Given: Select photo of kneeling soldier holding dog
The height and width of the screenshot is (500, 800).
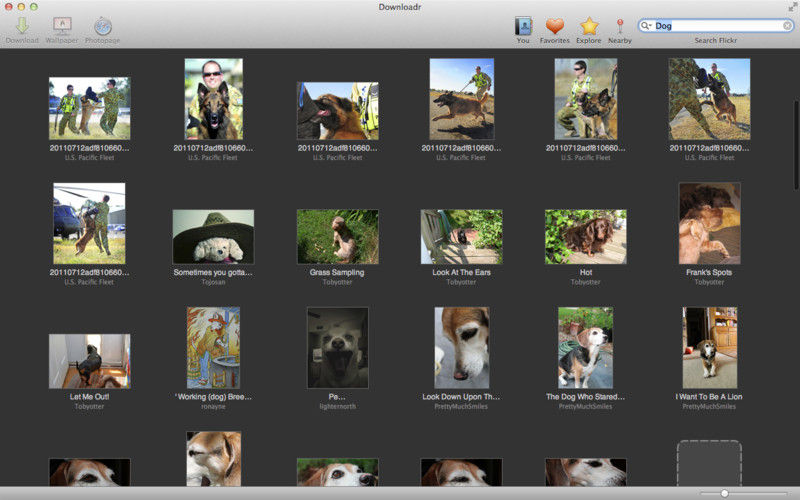Looking at the screenshot, I should [x=586, y=99].
